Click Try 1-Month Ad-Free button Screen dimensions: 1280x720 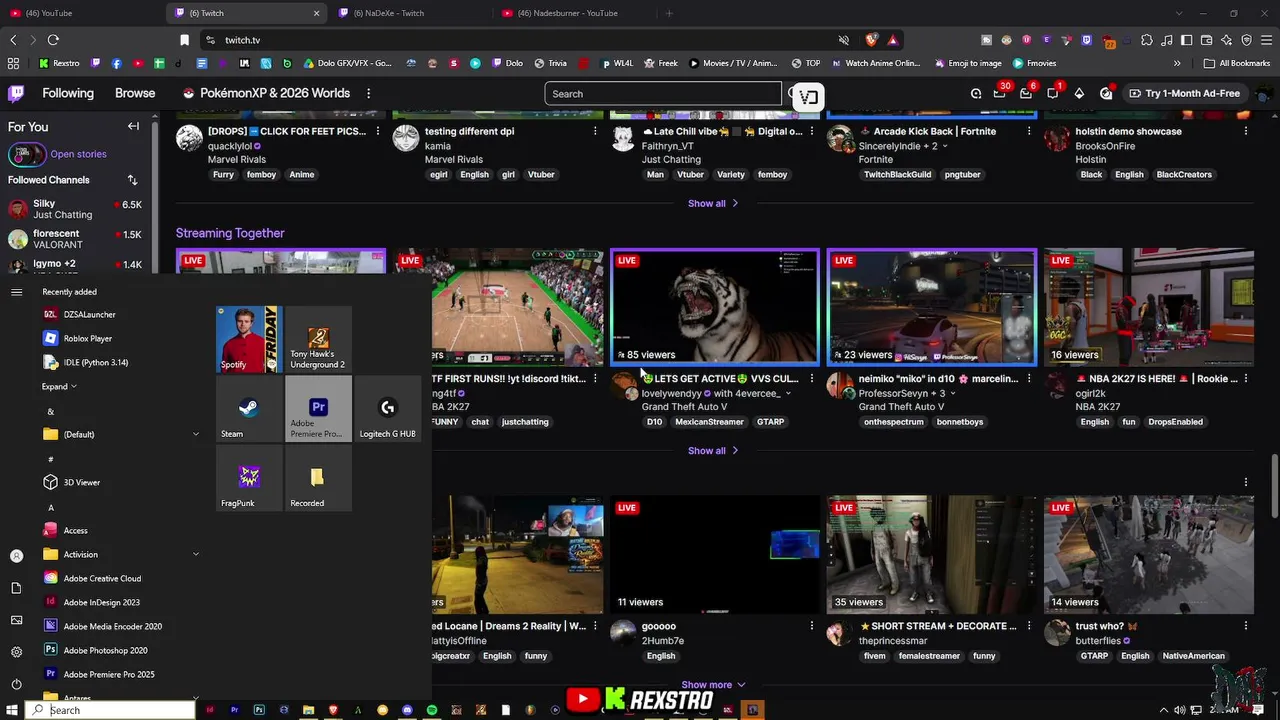(1183, 93)
